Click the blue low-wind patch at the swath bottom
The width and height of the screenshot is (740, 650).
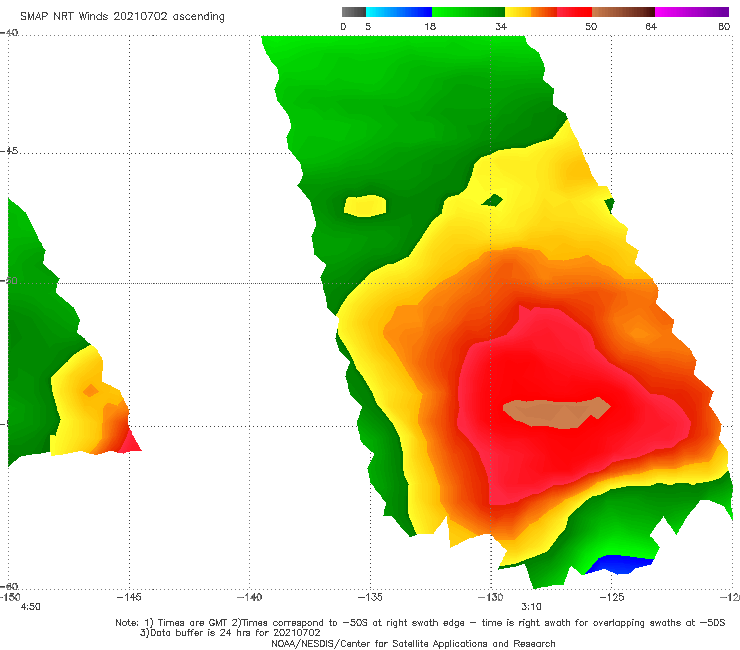coord(621,565)
